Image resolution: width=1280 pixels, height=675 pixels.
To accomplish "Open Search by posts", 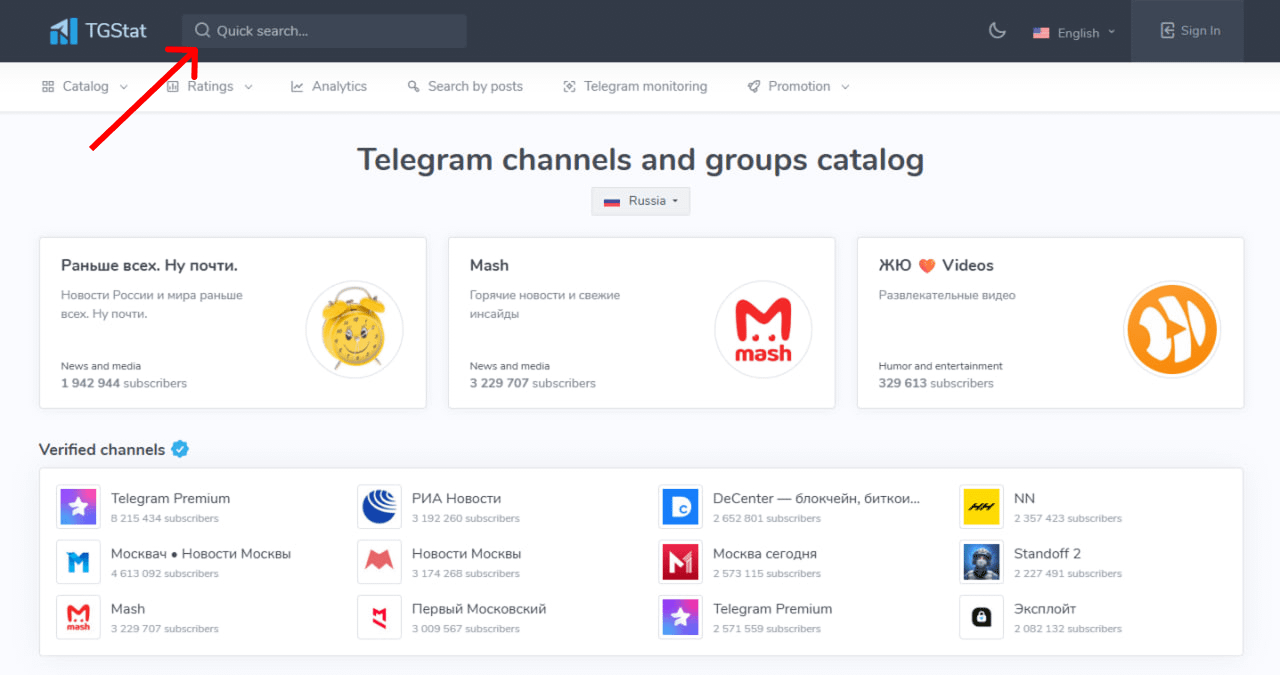I will point(465,87).
